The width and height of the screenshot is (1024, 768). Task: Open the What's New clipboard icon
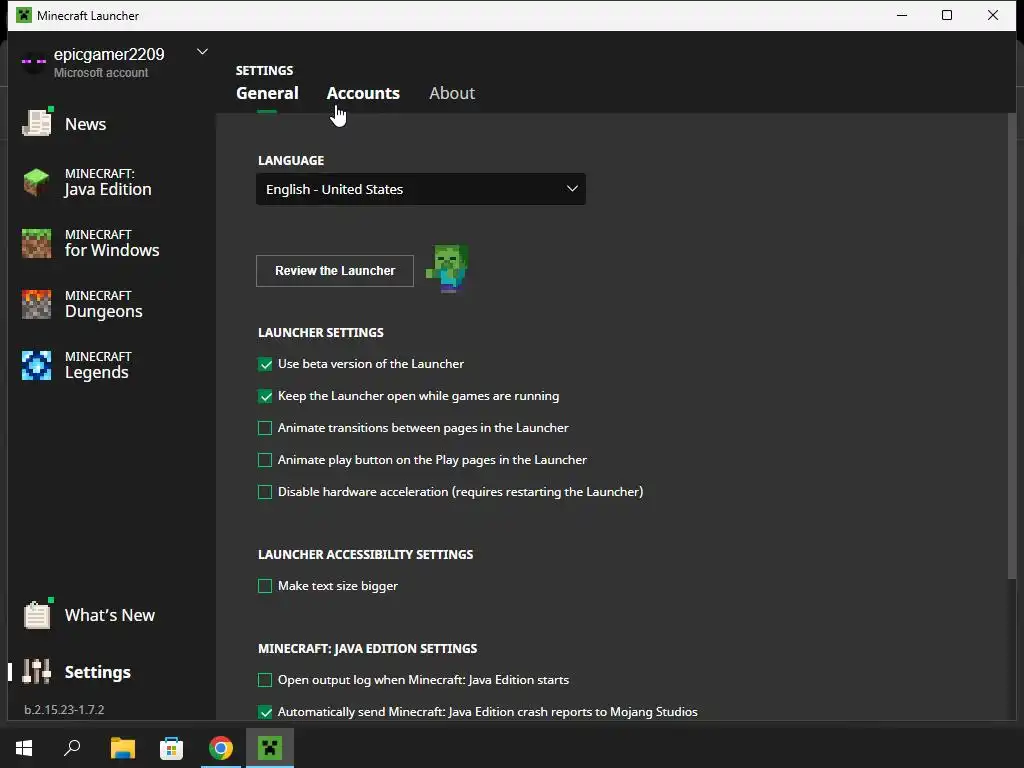[x=37, y=614]
